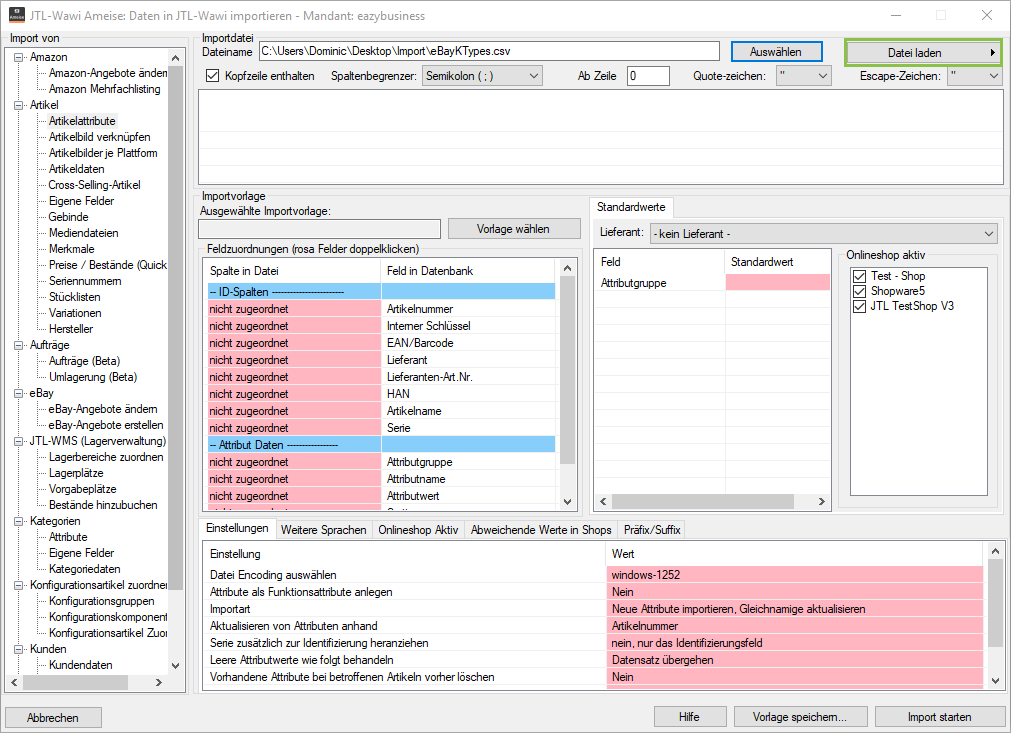
Task: Collapse the Aufträge tree node
Action: coord(19,346)
